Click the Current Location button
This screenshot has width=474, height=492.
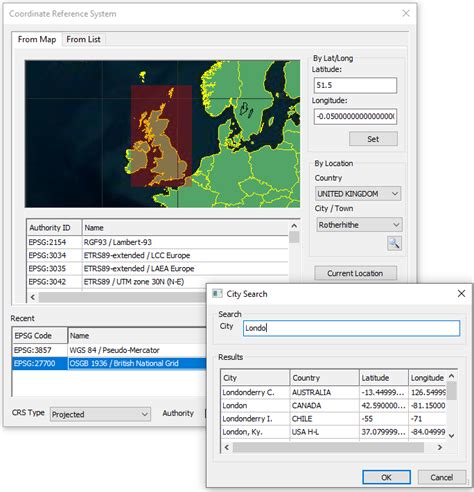pyautogui.click(x=355, y=273)
